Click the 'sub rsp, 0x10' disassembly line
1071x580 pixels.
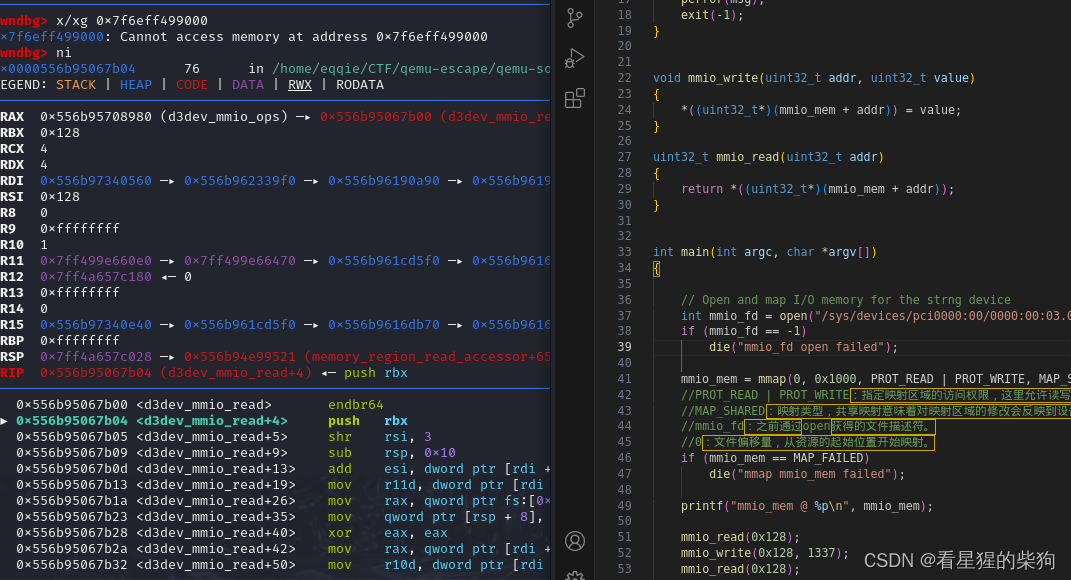[236, 452]
